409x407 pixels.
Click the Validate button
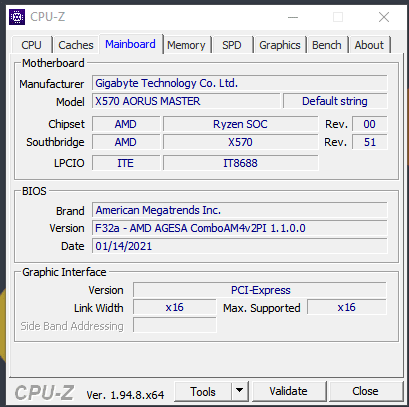[289, 391]
